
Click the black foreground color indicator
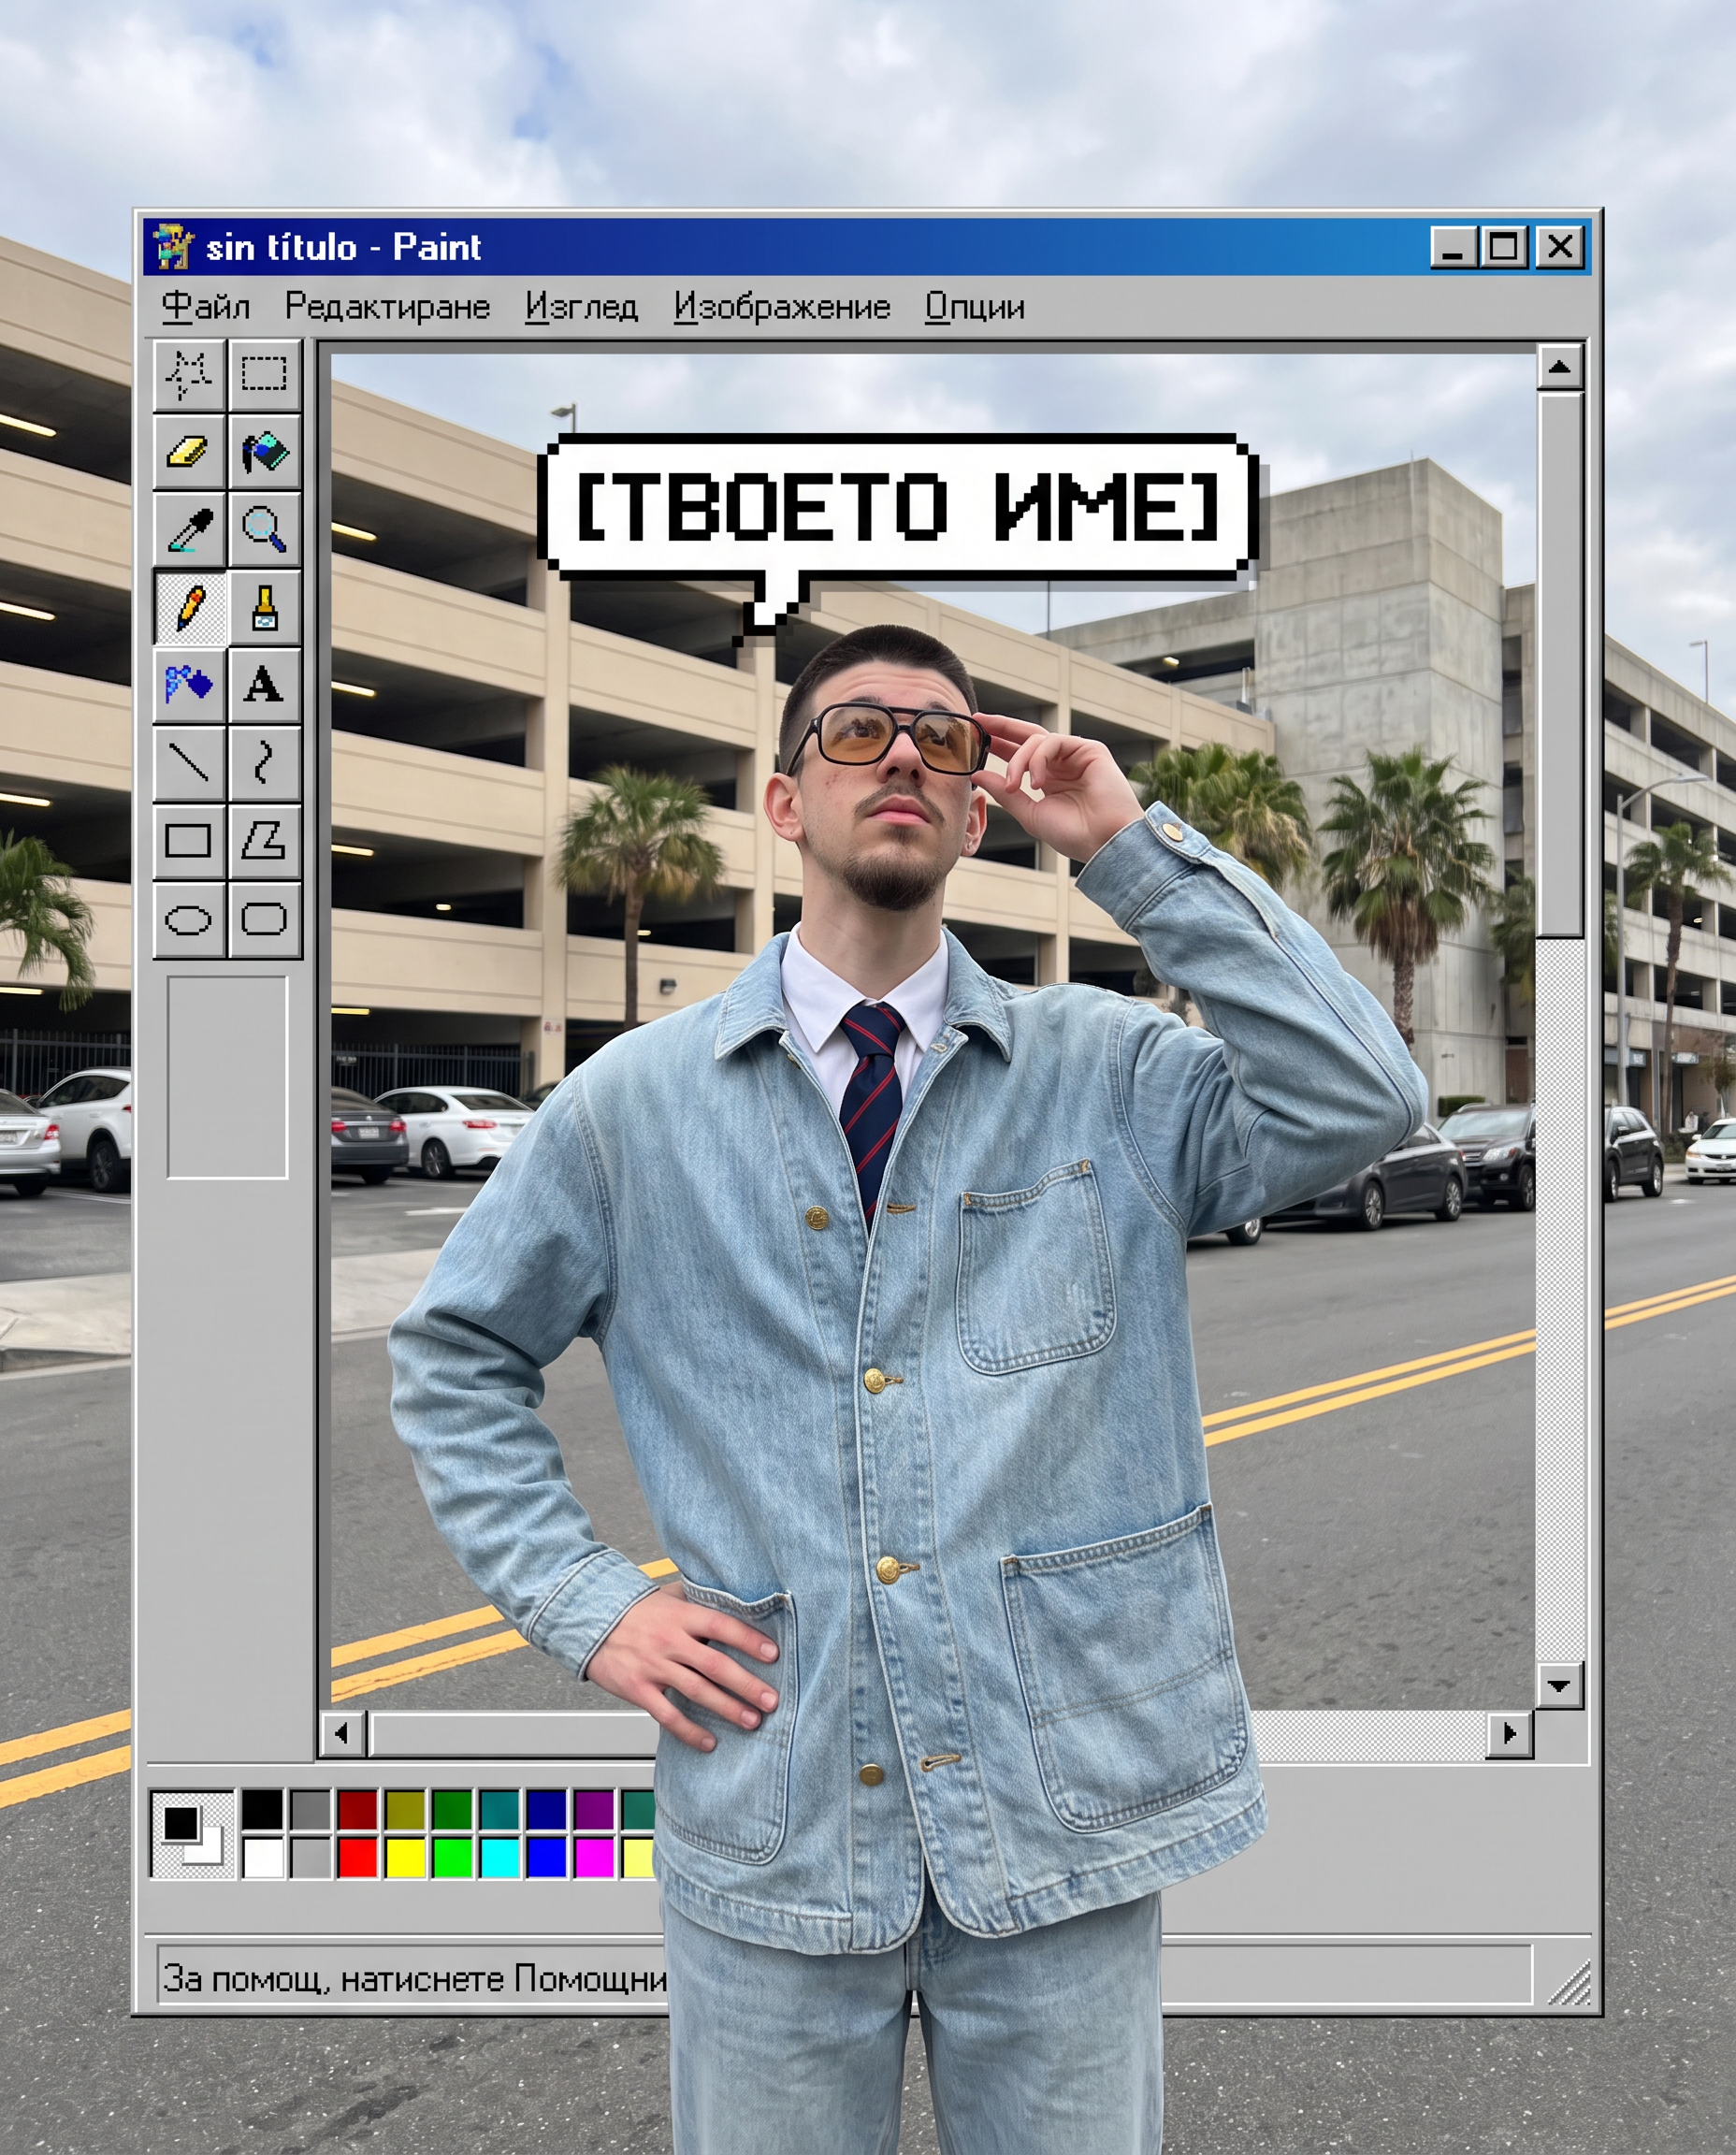pos(181,1823)
